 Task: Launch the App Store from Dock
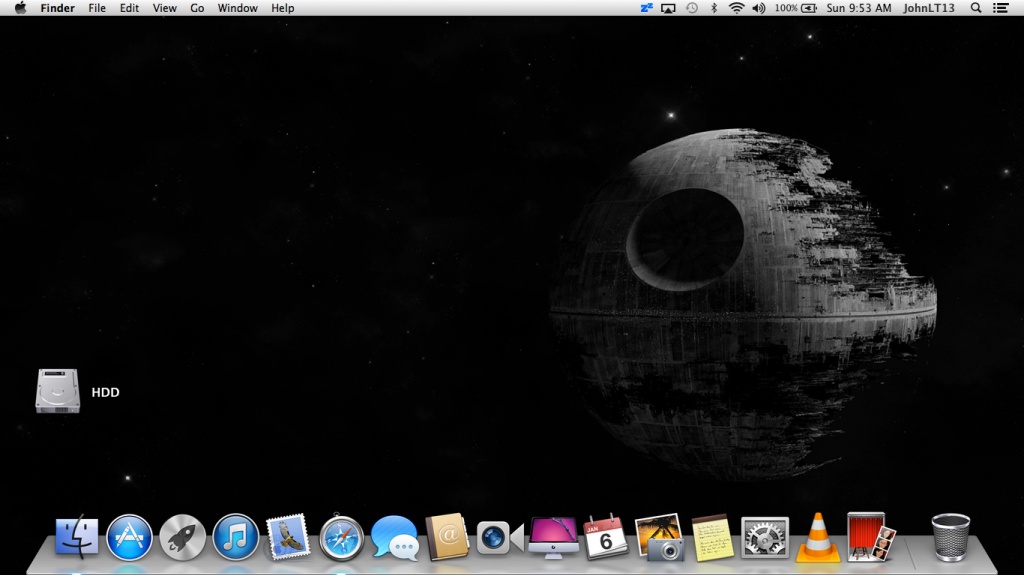[129, 537]
